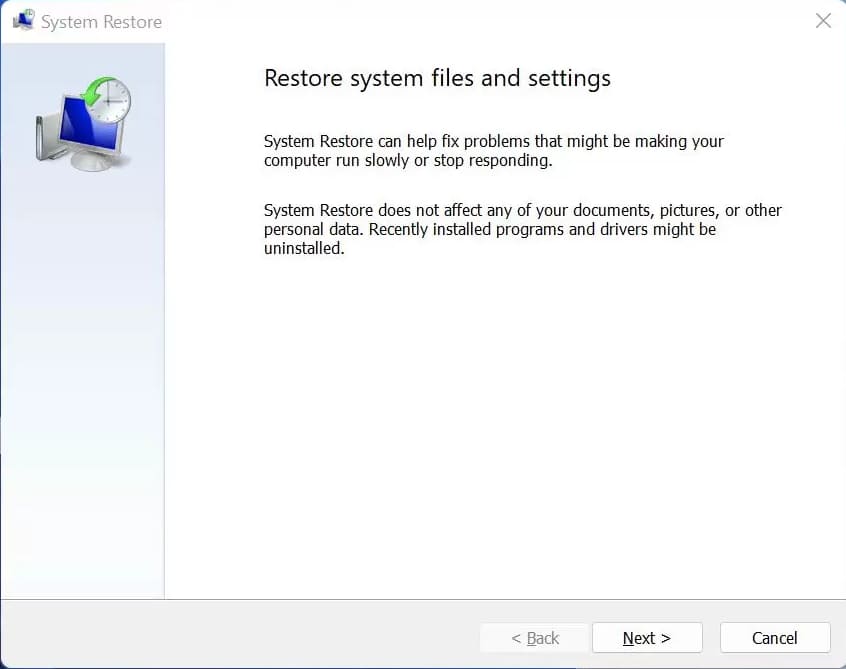Click the System Restore title bar icon
This screenshot has height=669, width=846.
[x=22, y=21]
